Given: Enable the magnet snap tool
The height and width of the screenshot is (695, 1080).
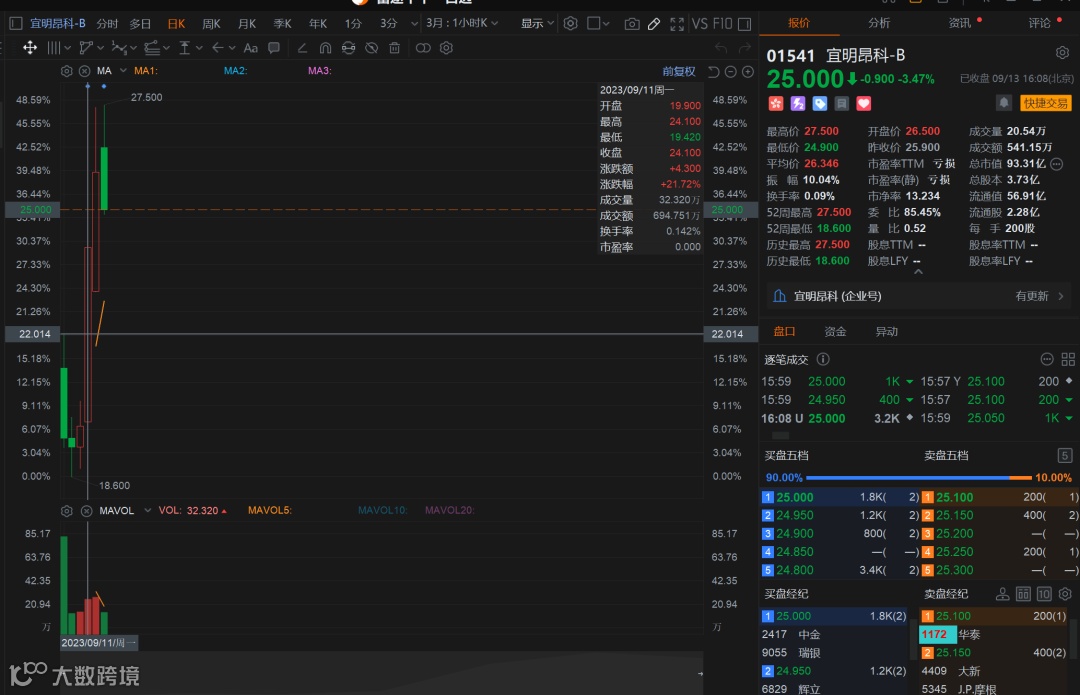Looking at the screenshot, I should 325,48.
